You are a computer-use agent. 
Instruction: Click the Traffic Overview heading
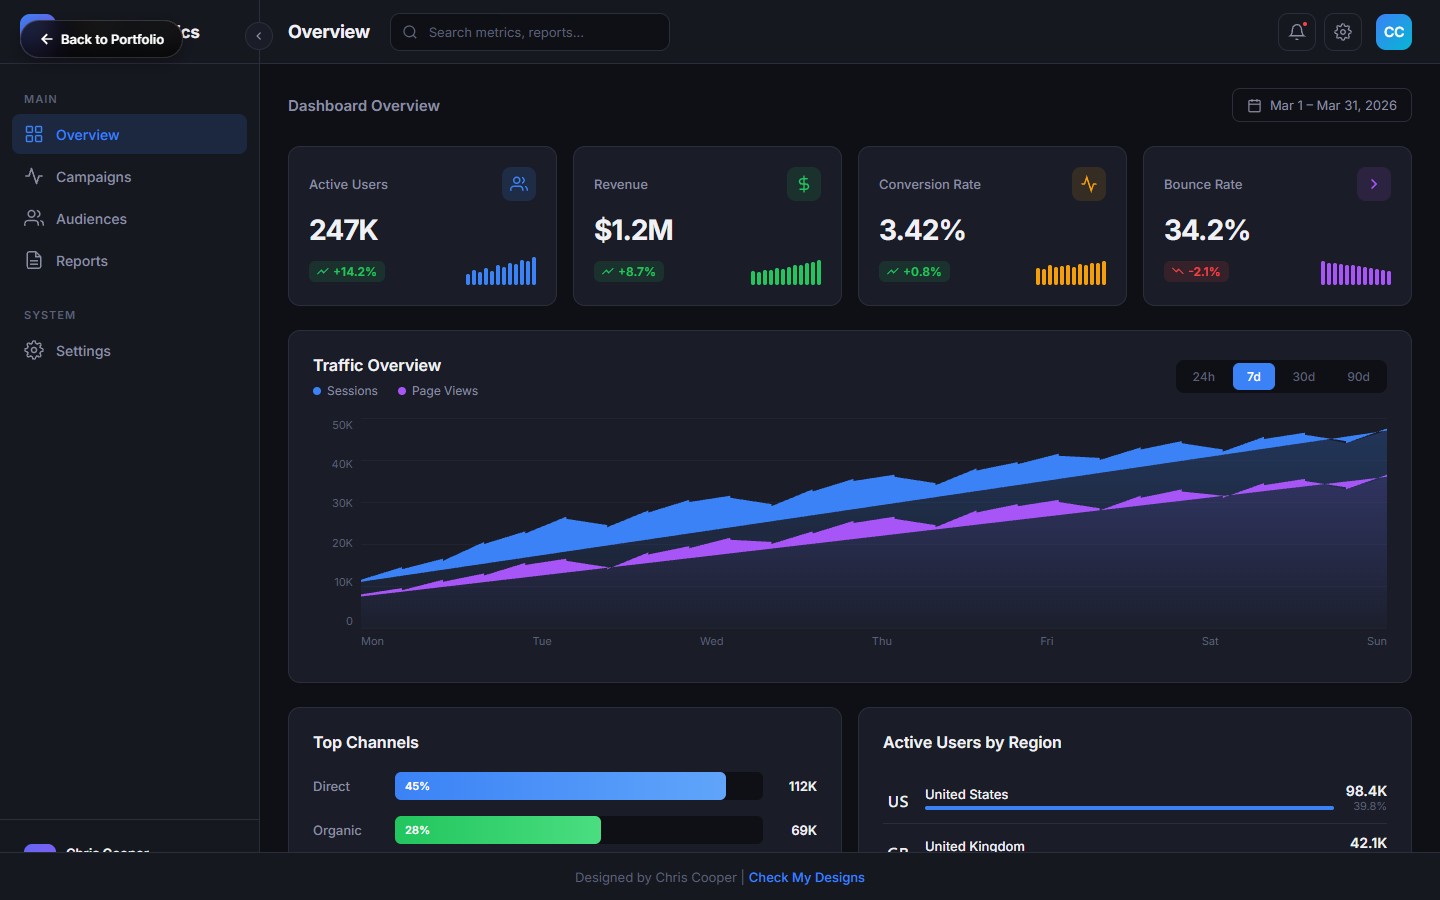377,365
